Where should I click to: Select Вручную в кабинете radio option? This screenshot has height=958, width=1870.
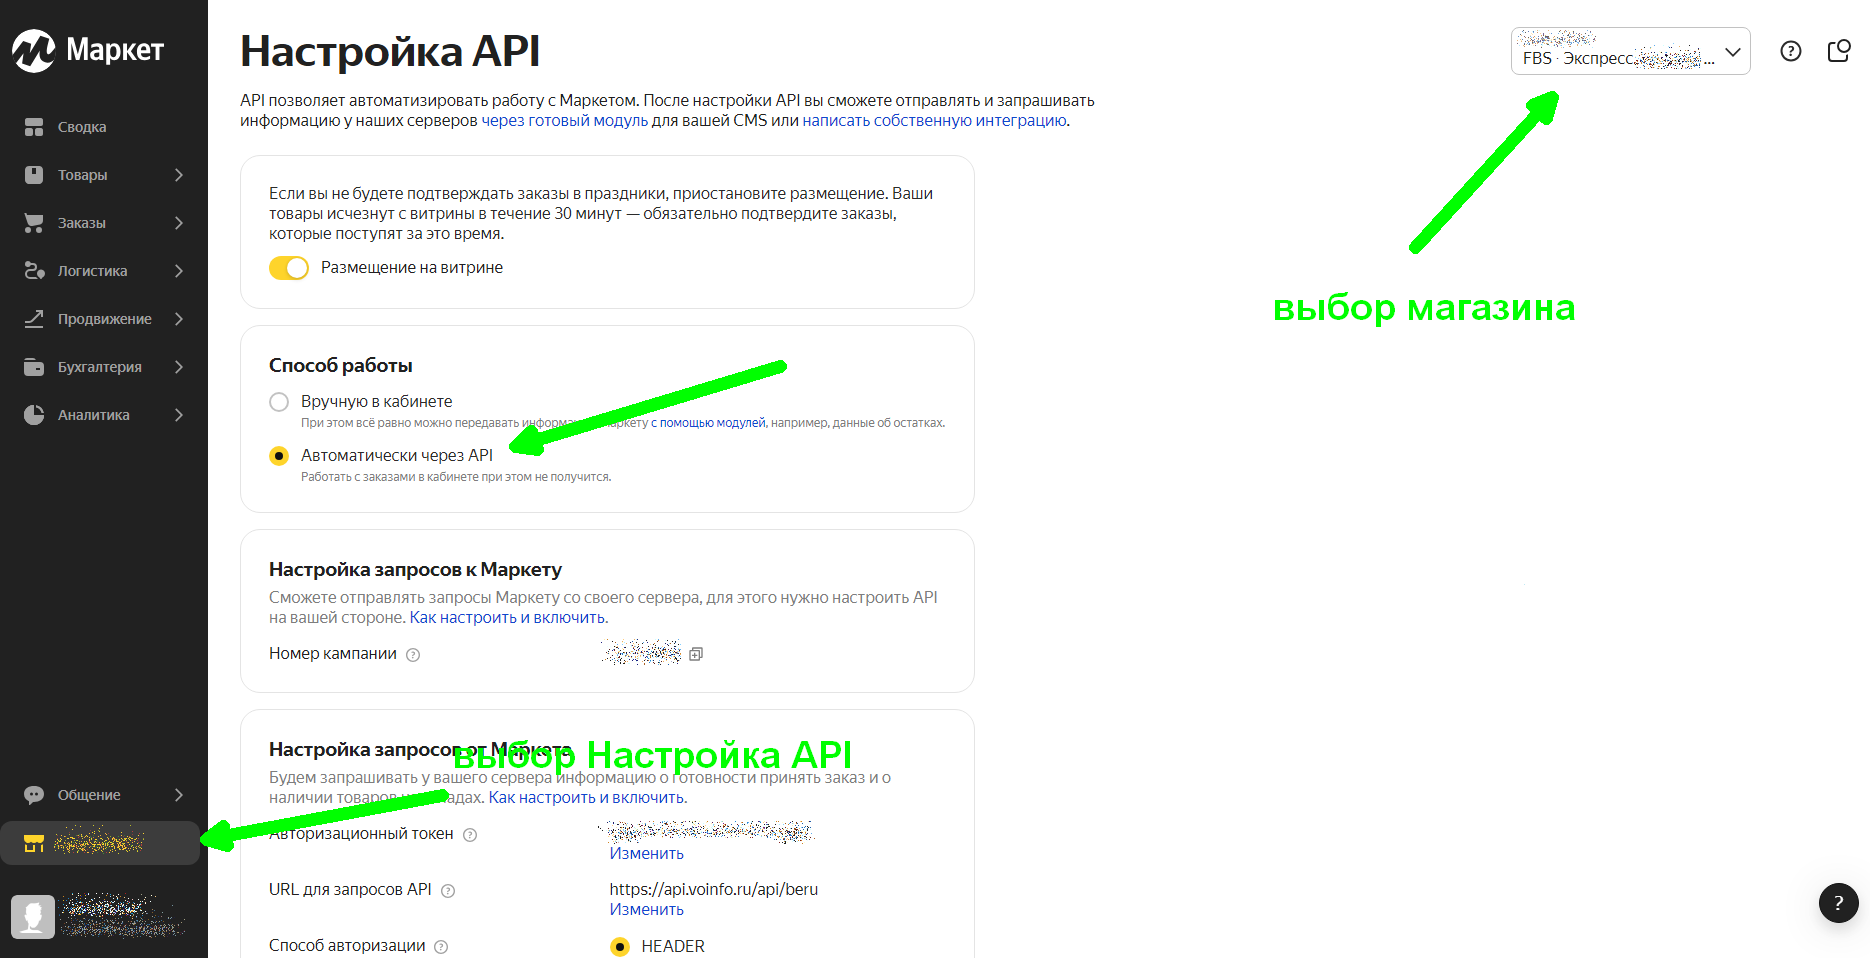pyautogui.click(x=279, y=402)
